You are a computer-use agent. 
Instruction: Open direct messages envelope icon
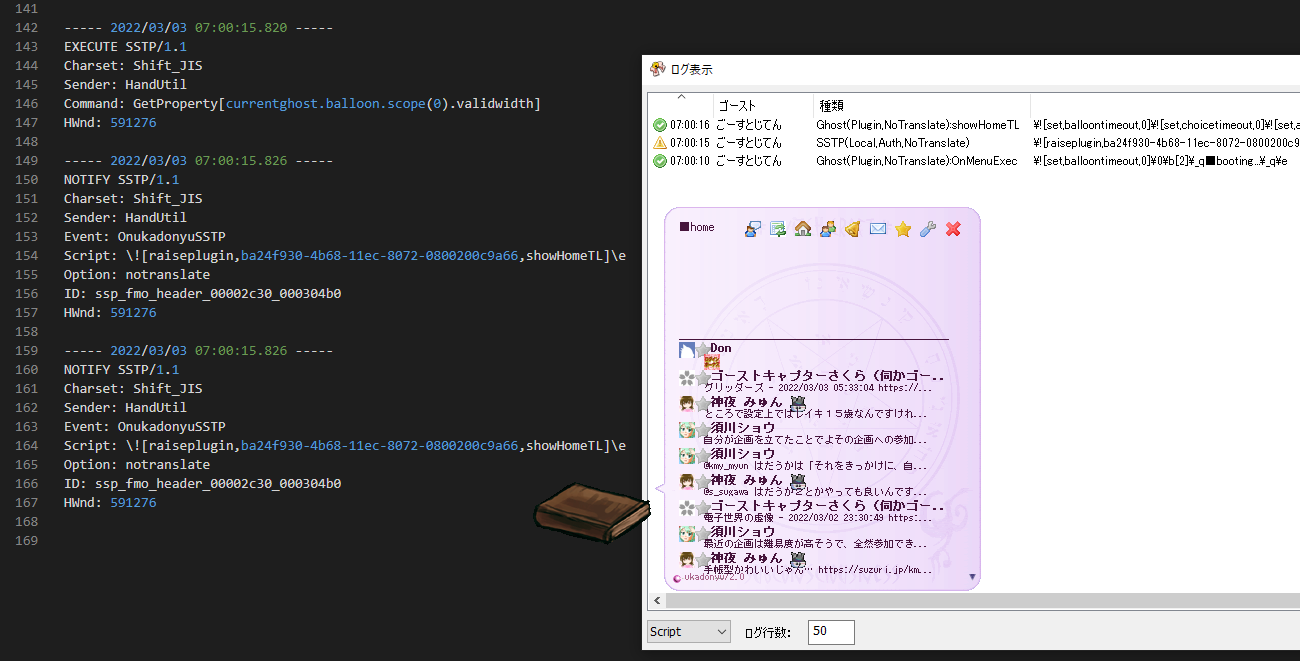point(878,229)
